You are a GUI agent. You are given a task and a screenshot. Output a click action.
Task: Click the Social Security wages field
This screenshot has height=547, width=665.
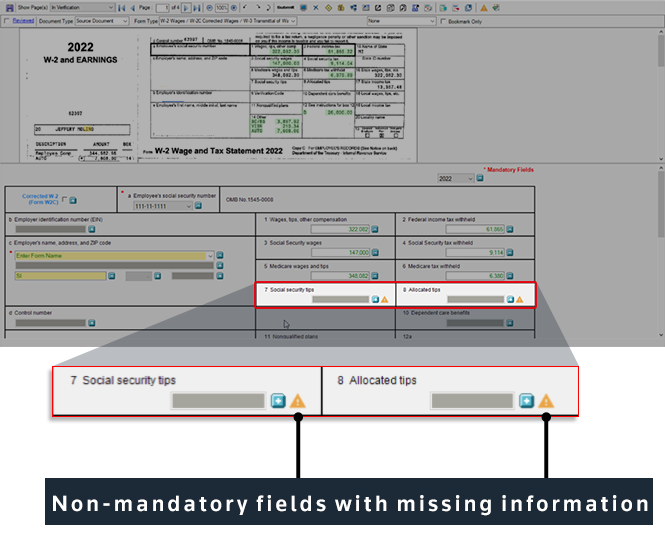point(340,253)
